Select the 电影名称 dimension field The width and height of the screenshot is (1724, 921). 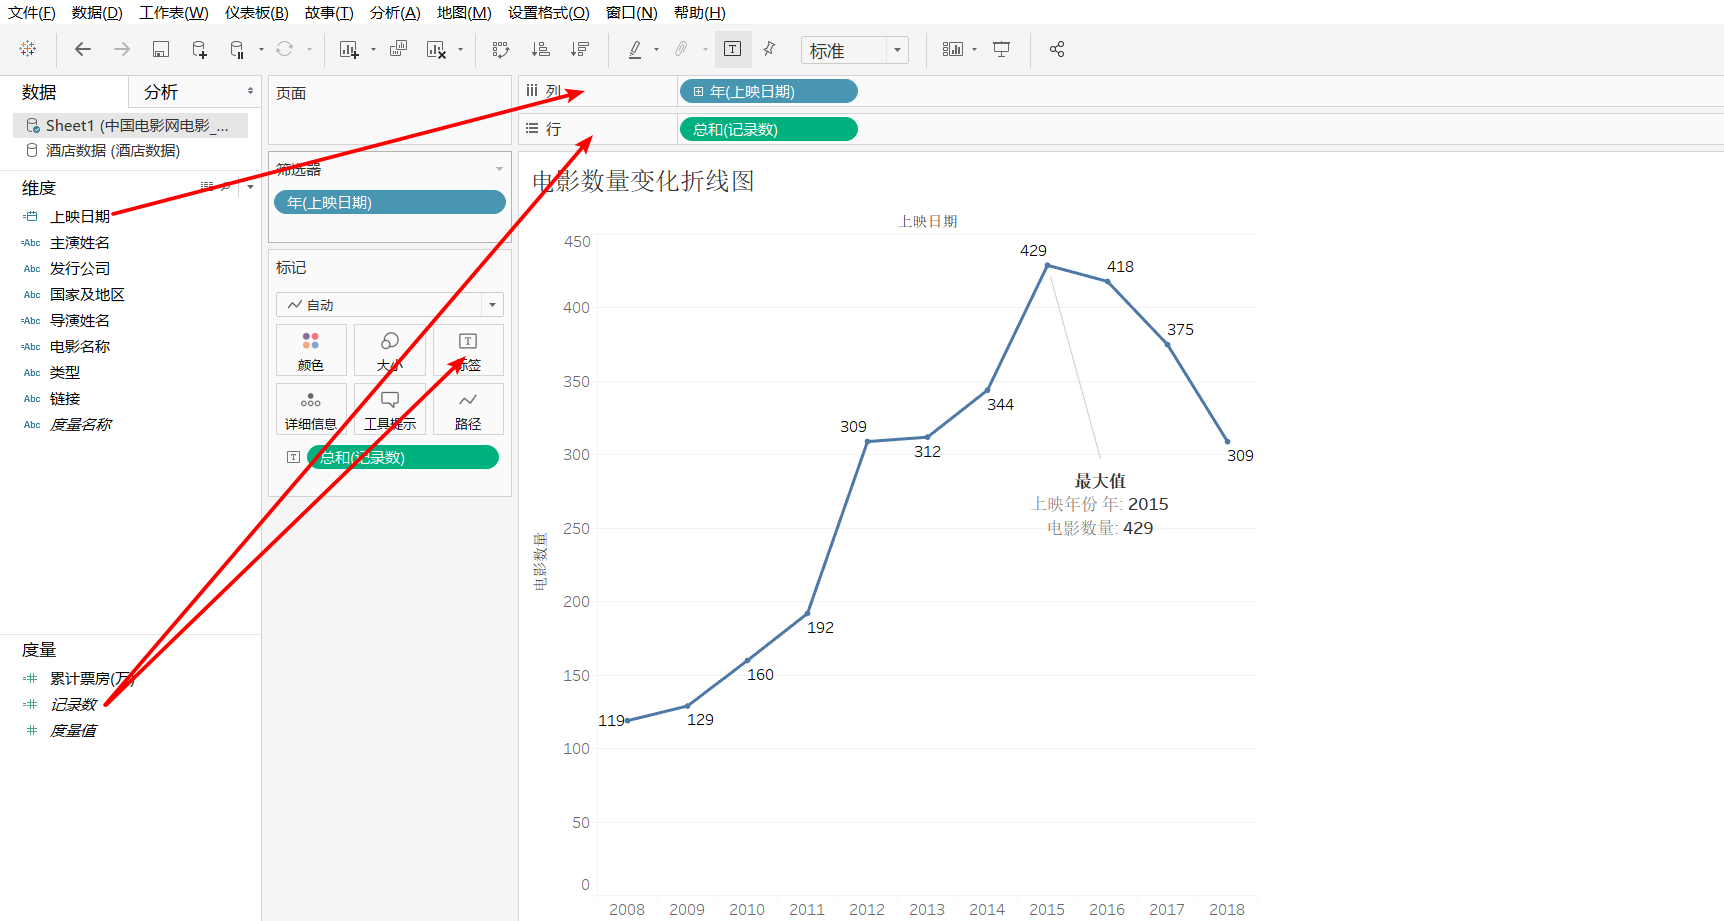coord(80,347)
